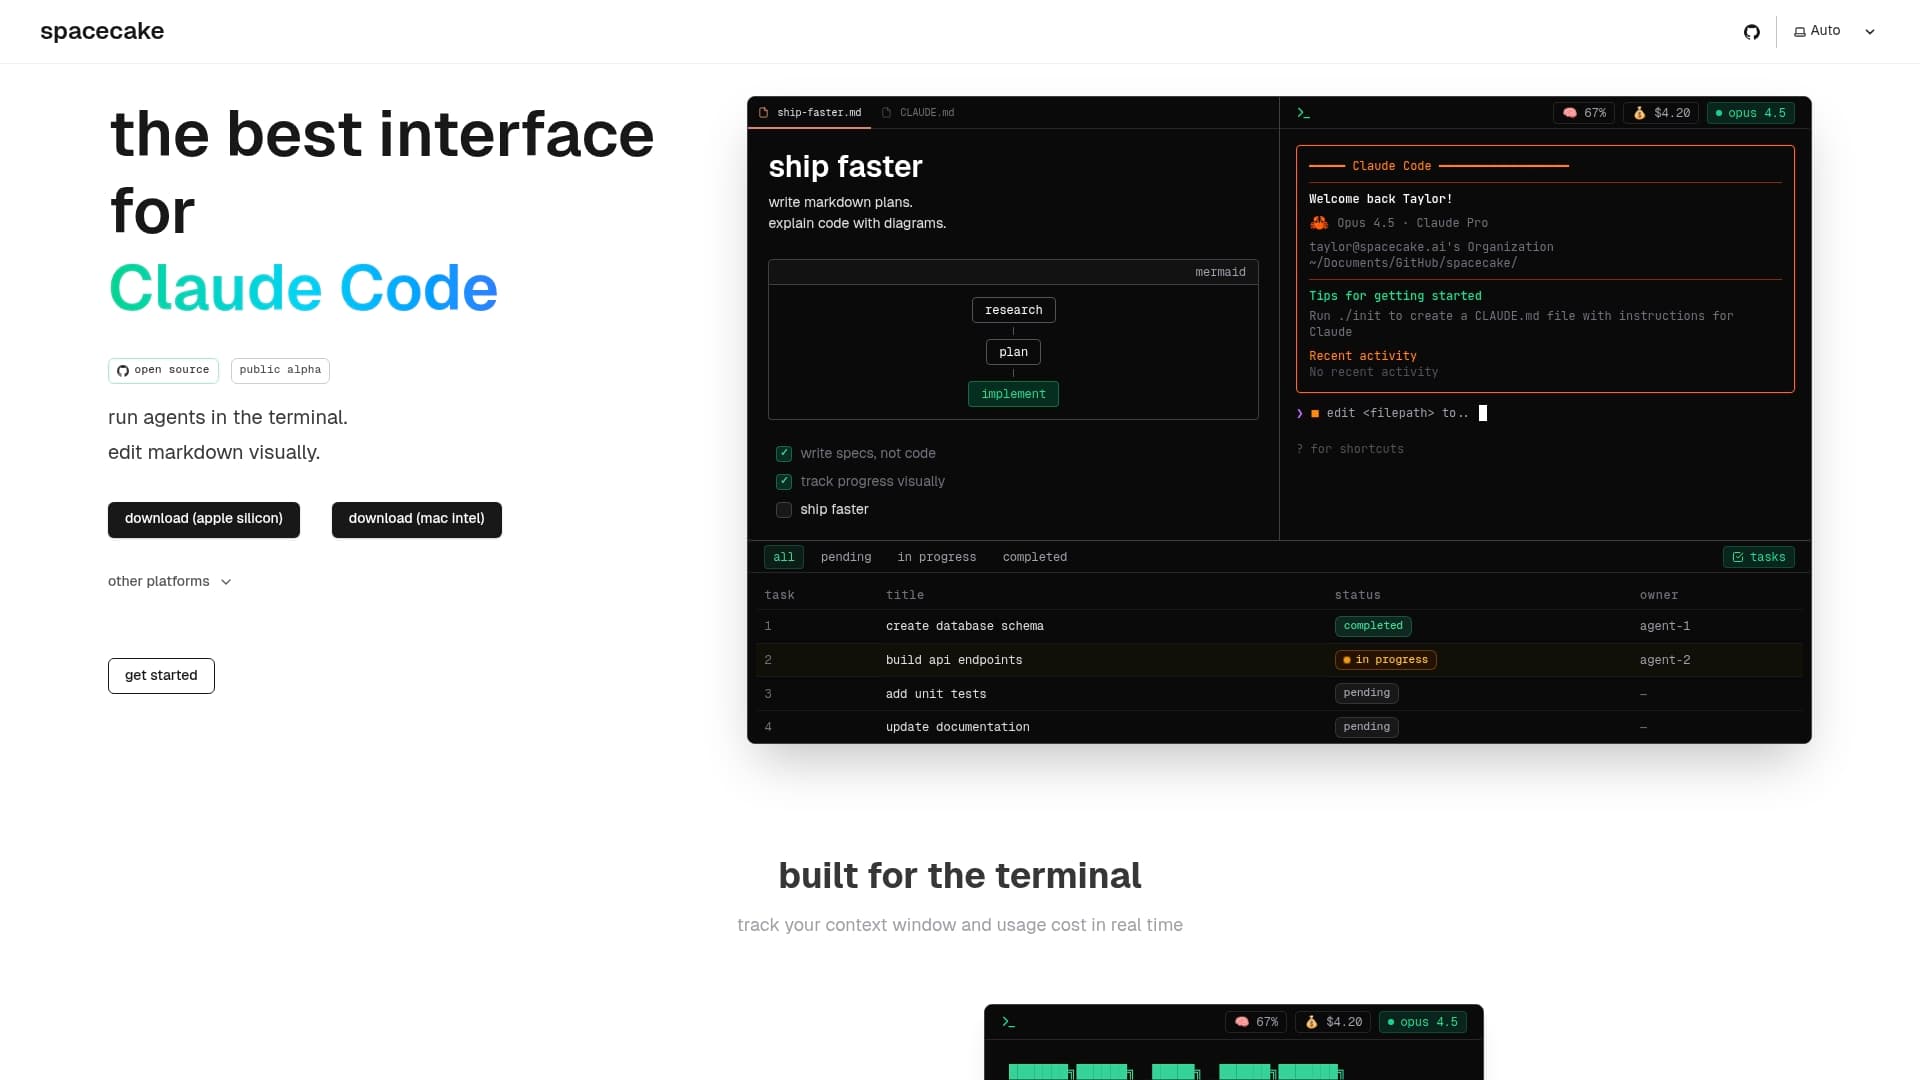
Task: Select the 'pending' task filter tab
Action: coord(845,557)
